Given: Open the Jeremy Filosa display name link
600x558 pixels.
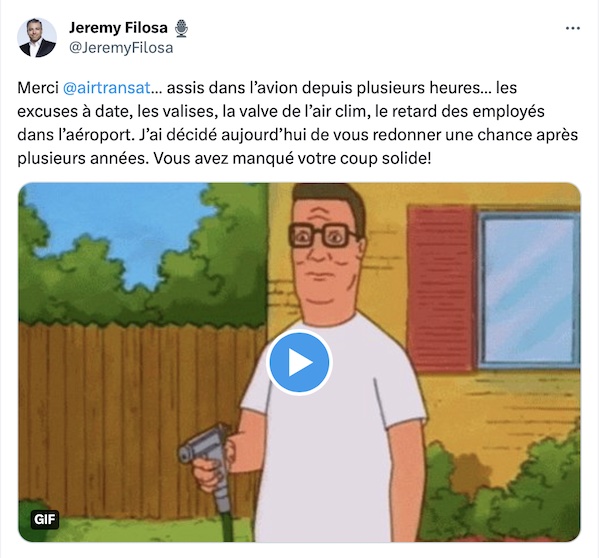Looking at the screenshot, I should coord(118,28).
